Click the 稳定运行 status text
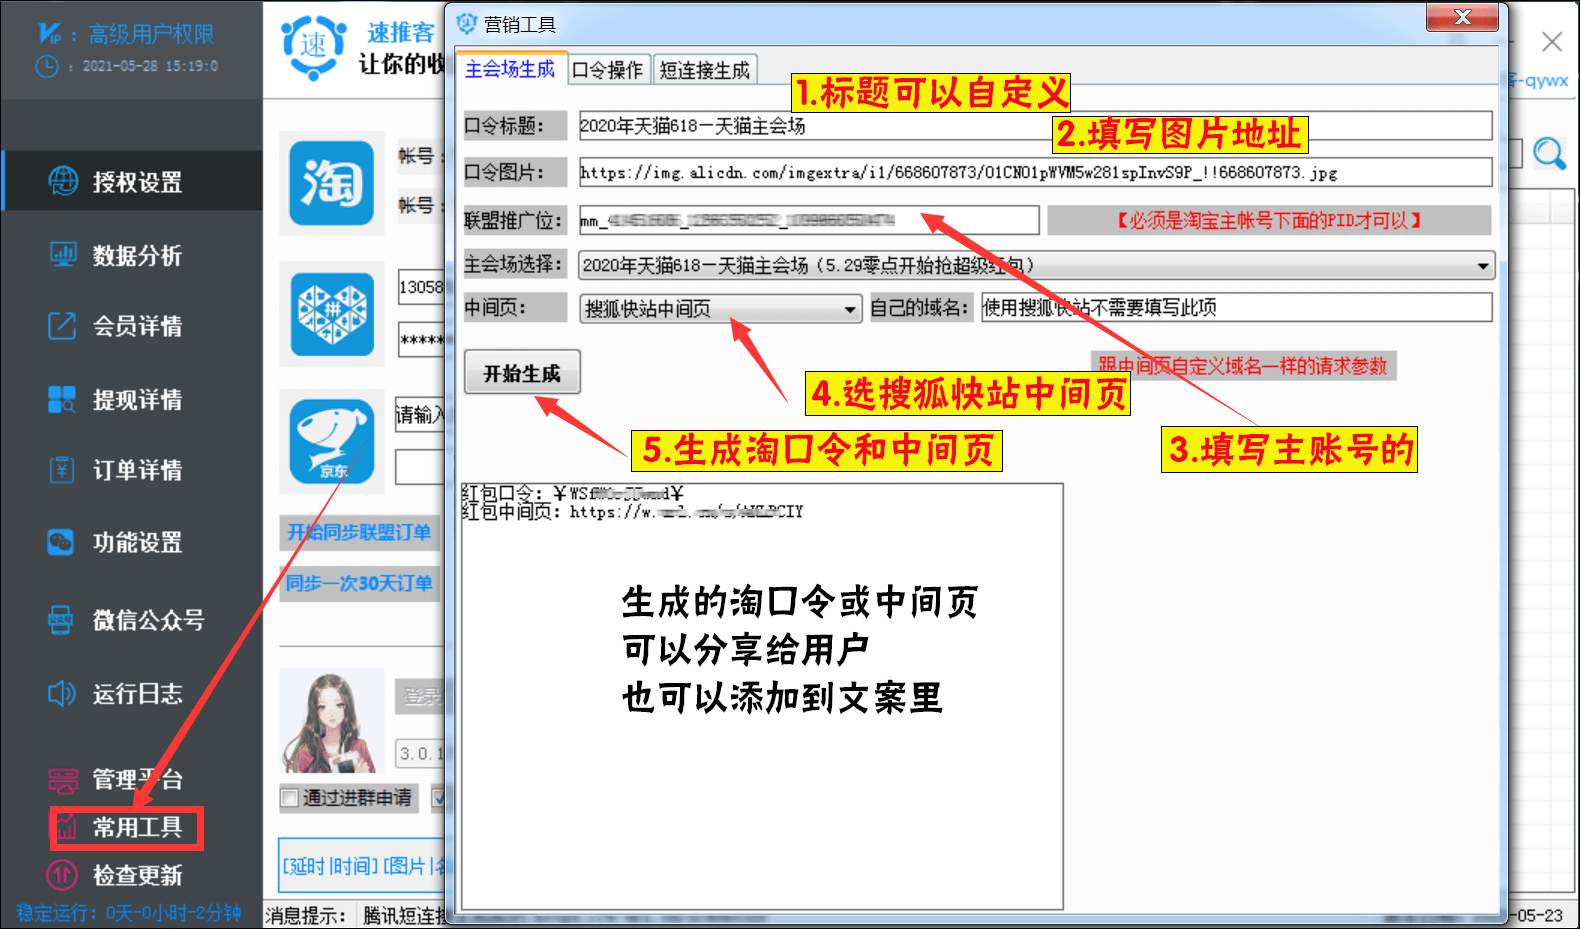Viewport: 1580px width, 929px height. (x=128, y=913)
